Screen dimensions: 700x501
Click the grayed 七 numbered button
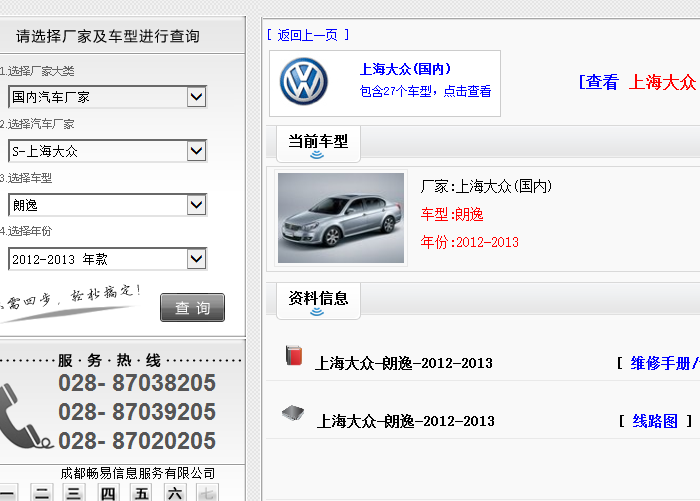coord(208,493)
